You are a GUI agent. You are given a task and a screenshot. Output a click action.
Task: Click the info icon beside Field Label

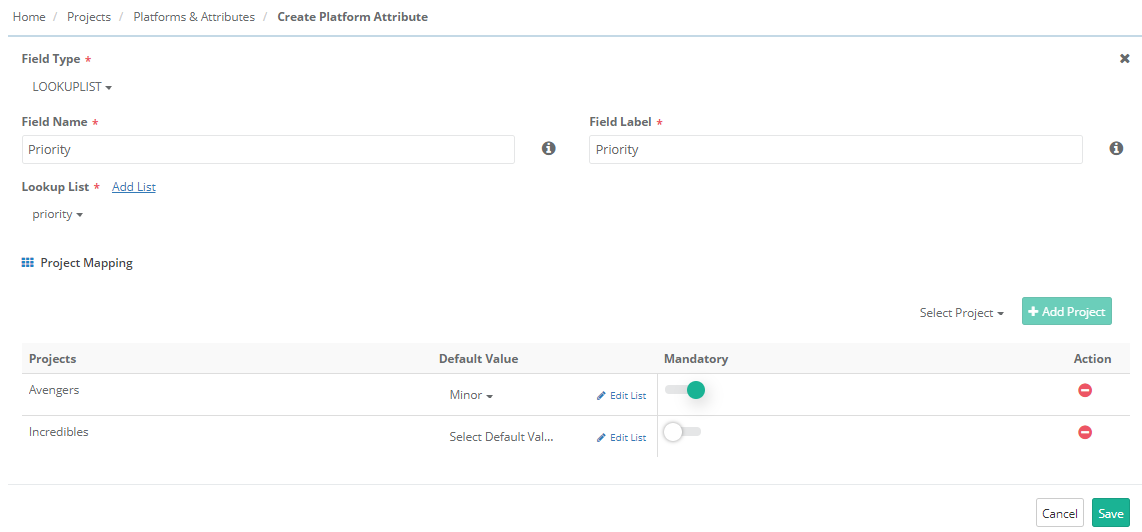click(1116, 149)
